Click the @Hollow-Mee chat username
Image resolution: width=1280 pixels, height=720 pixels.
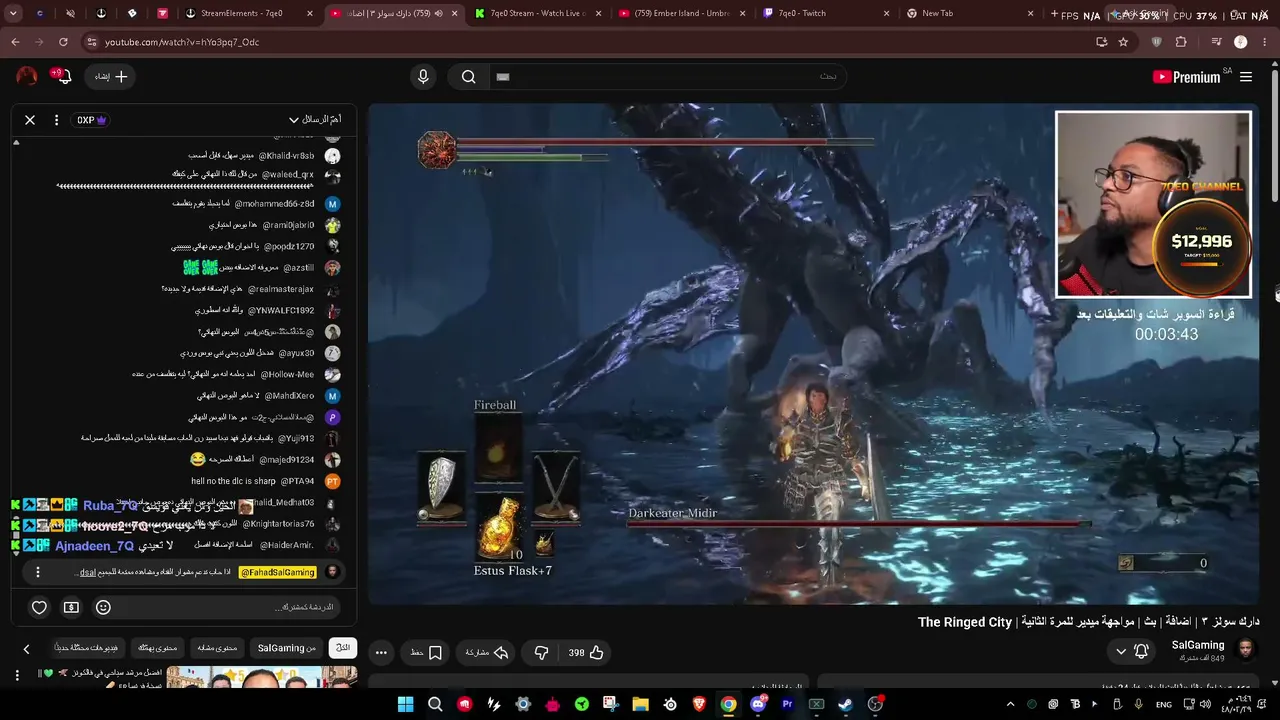pyautogui.click(x=287, y=375)
